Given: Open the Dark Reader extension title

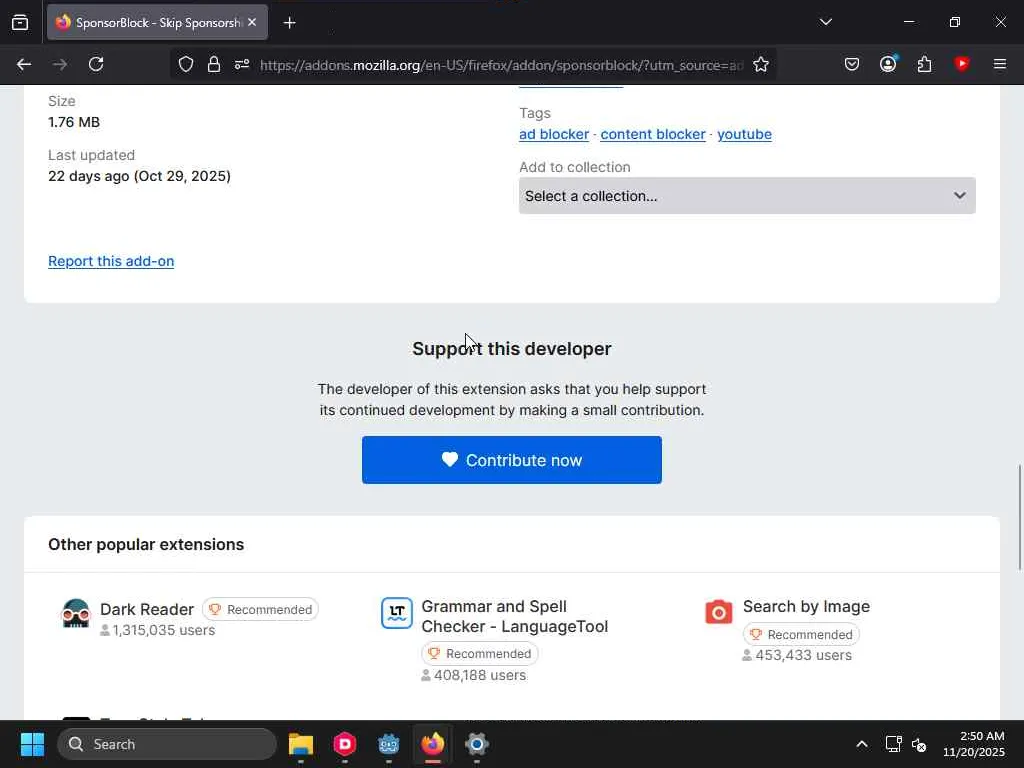Looking at the screenshot, I should 147,609.
